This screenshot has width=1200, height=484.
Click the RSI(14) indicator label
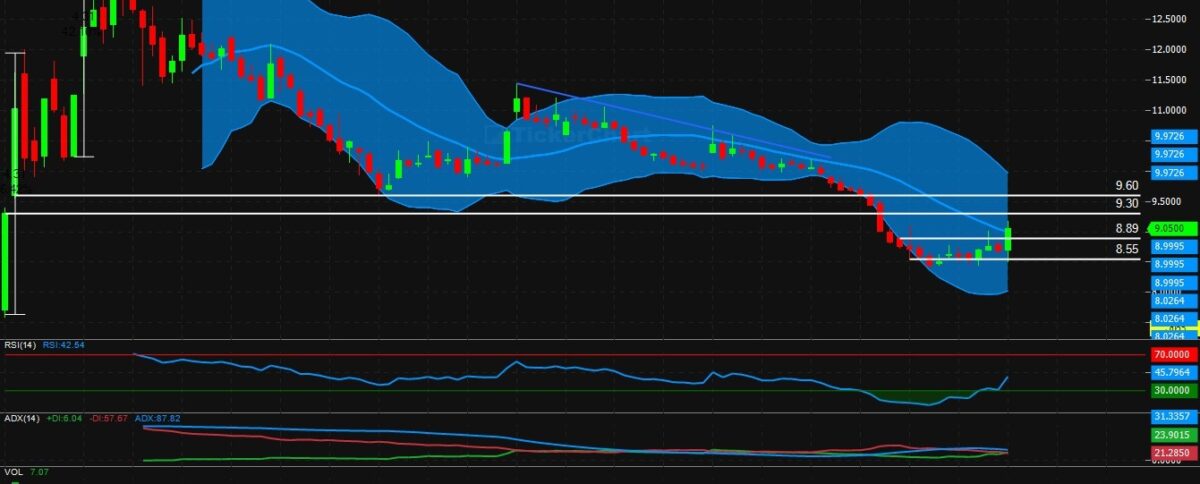[x=19, y=345]
